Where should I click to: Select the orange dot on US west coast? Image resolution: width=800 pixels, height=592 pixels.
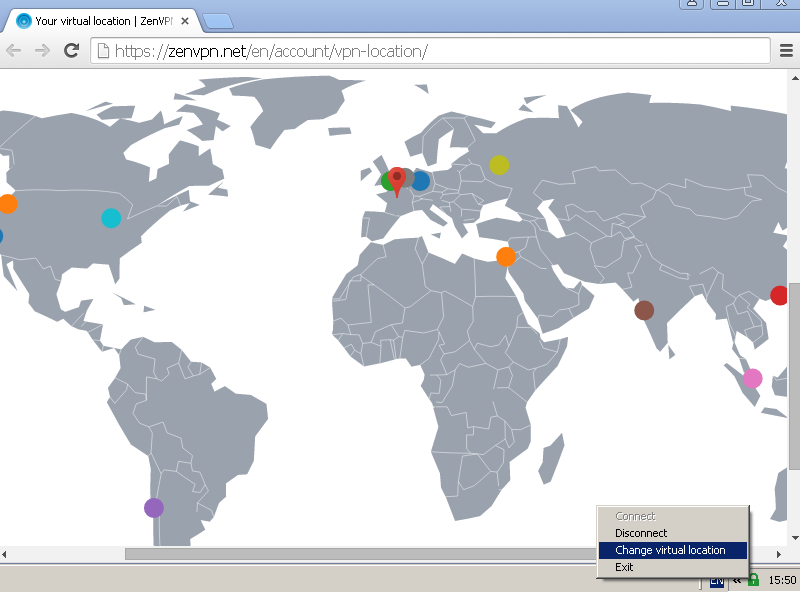click(x=9, y=204)
